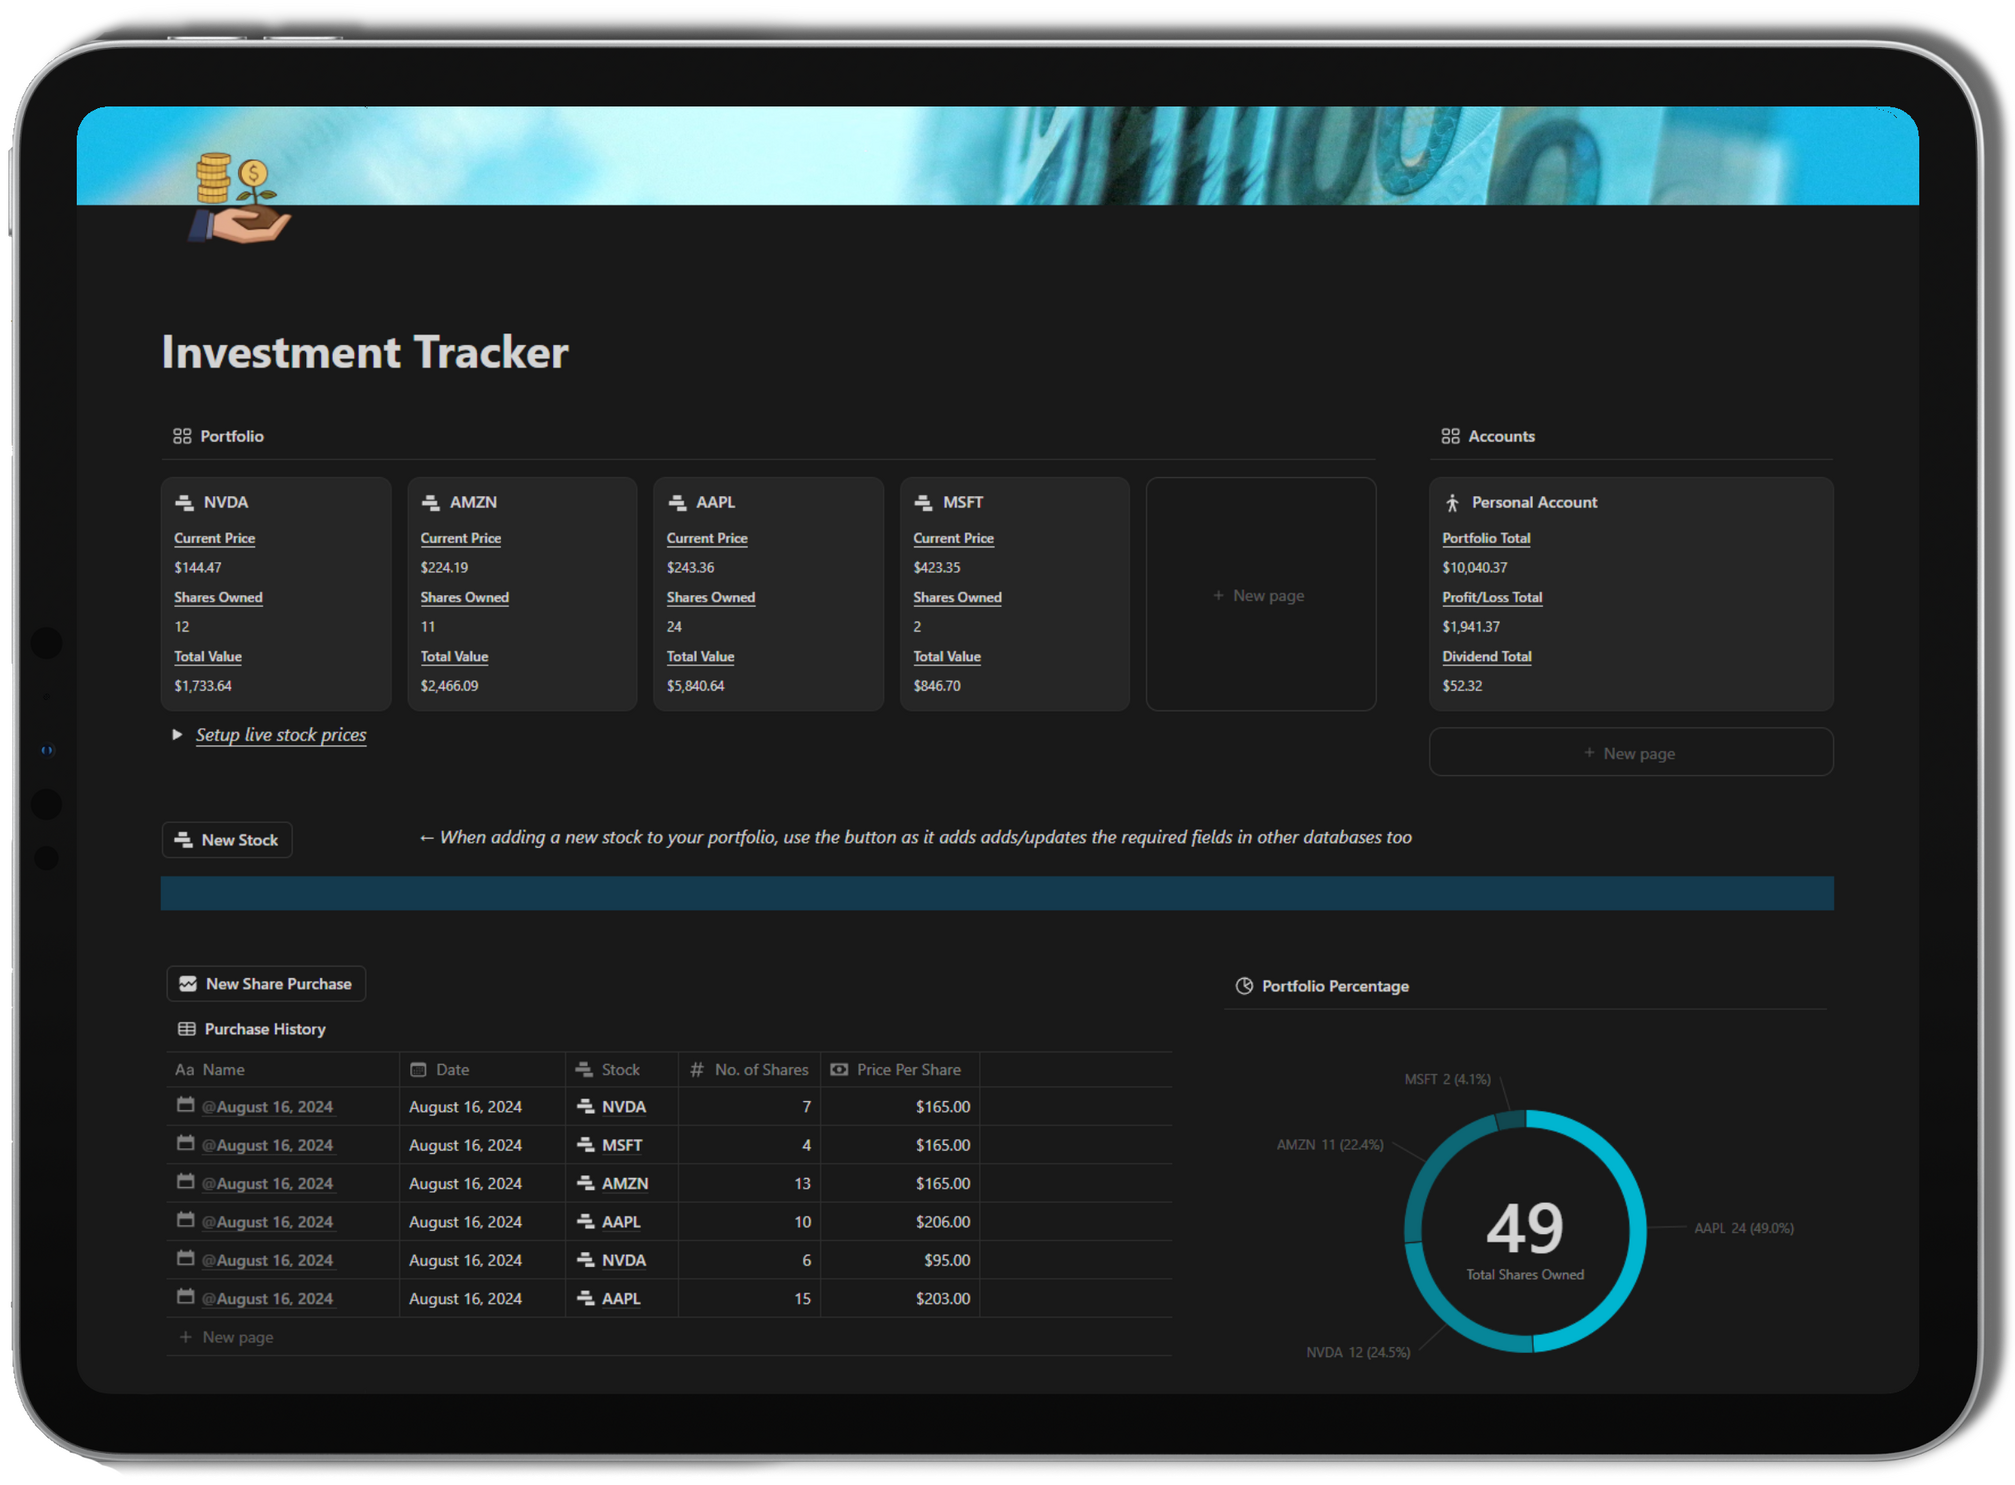Click the money plant page icon
Viewport: 2015px width, 1485px height.
coord(240,198)
